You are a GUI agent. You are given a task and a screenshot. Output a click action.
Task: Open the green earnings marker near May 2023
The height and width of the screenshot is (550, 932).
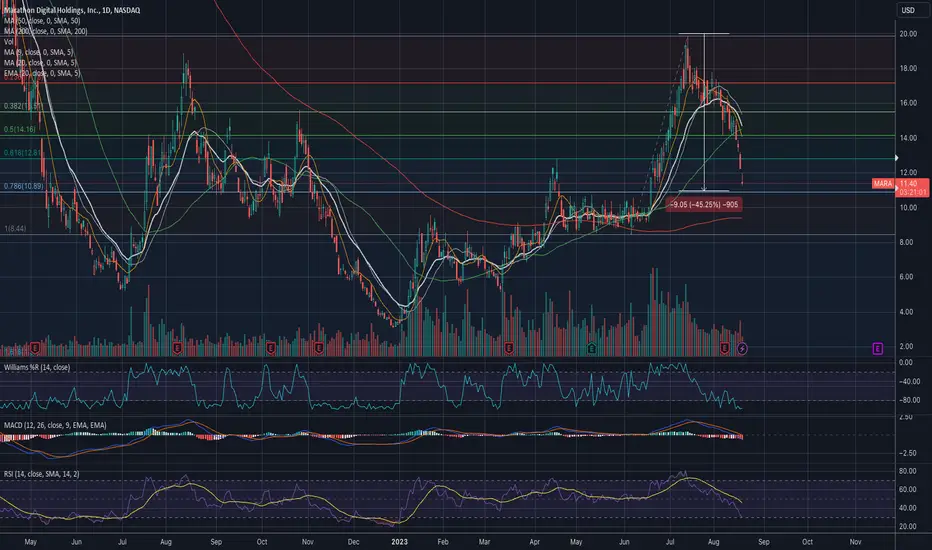pos(591,348)
